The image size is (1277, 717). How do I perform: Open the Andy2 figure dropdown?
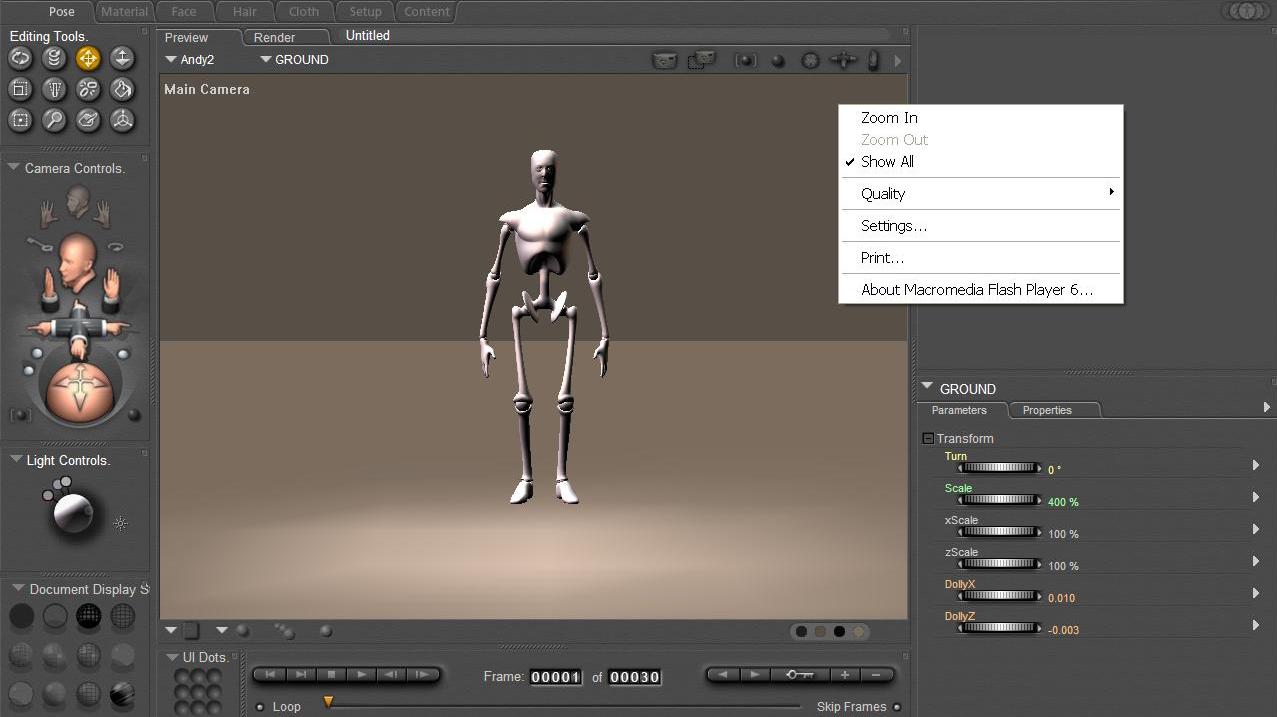[190, 60]
